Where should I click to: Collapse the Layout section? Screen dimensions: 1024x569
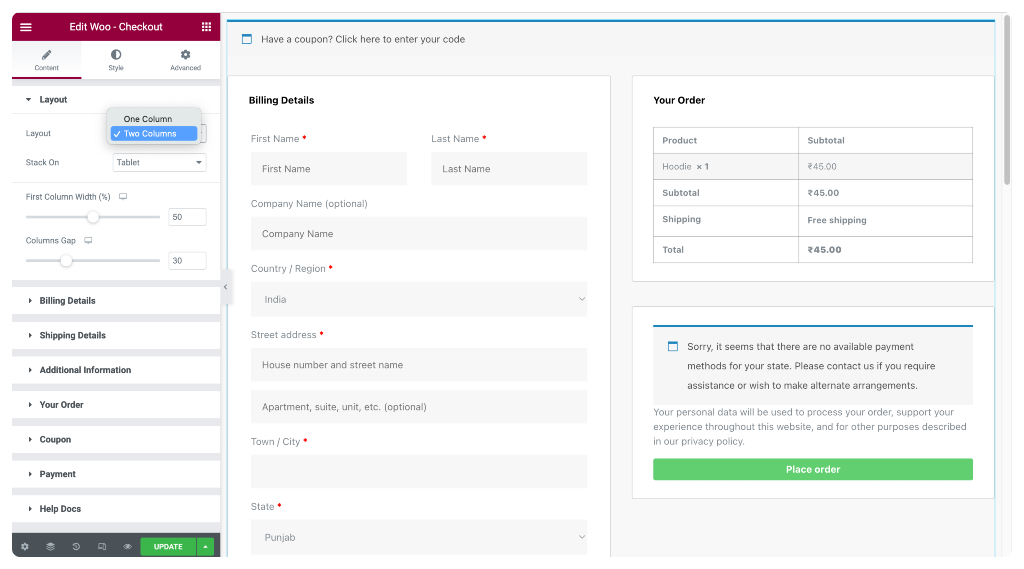tap(116, 99)
